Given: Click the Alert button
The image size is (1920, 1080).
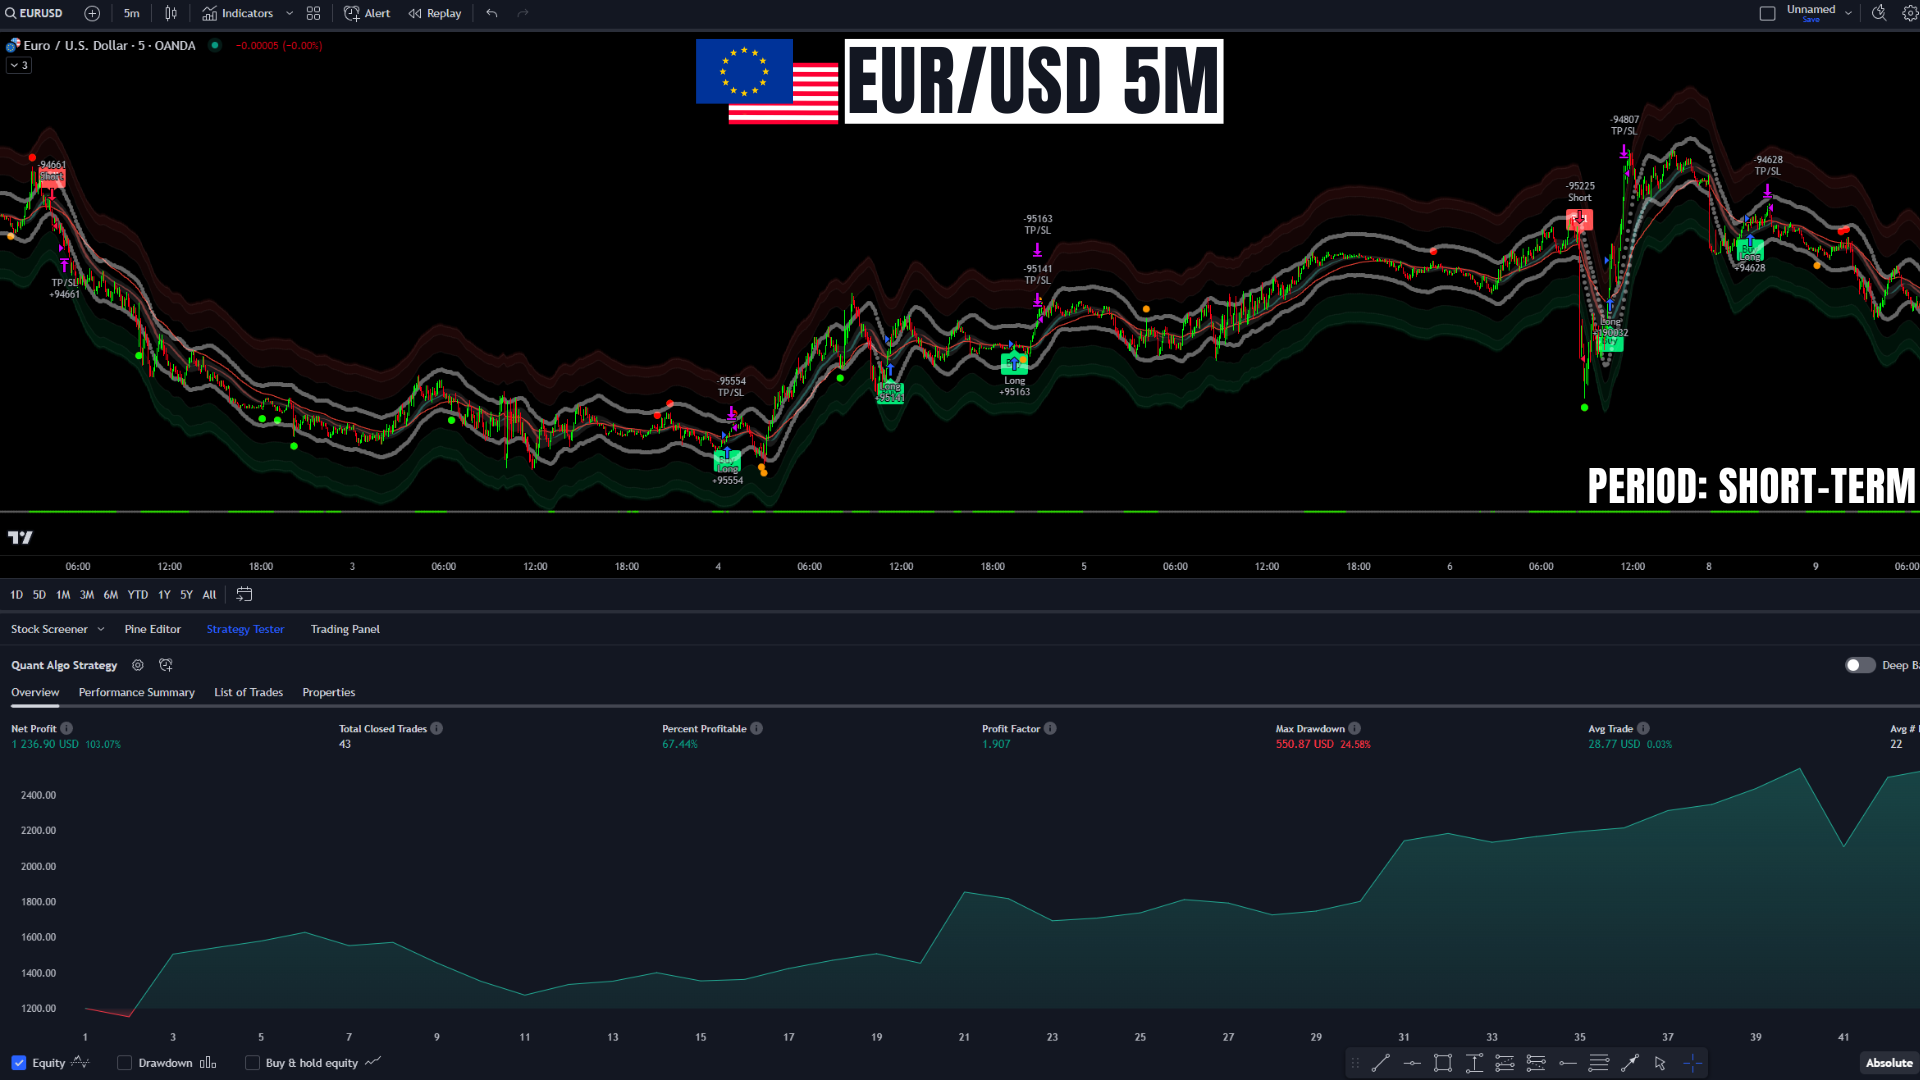Looking at the screenshot, I should [x=367, y=13].
